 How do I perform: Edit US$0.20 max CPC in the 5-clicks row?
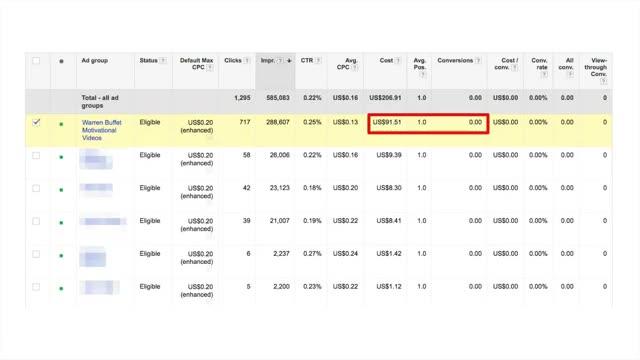(x=197, y=291)
